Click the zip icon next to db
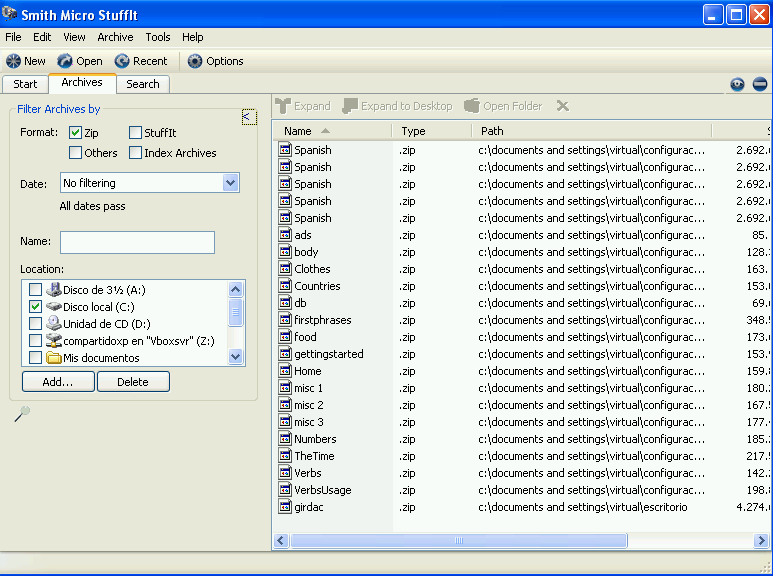The width and height of the screenshot is (773, 576). click(285, 302)
